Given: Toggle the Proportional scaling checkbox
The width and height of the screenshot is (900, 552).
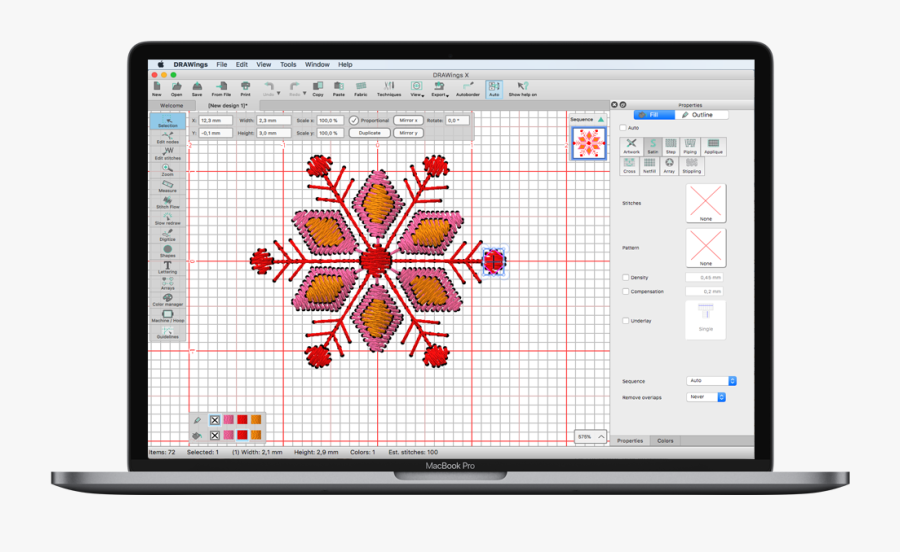Looking at the screenshot, I should click(354, 120).
